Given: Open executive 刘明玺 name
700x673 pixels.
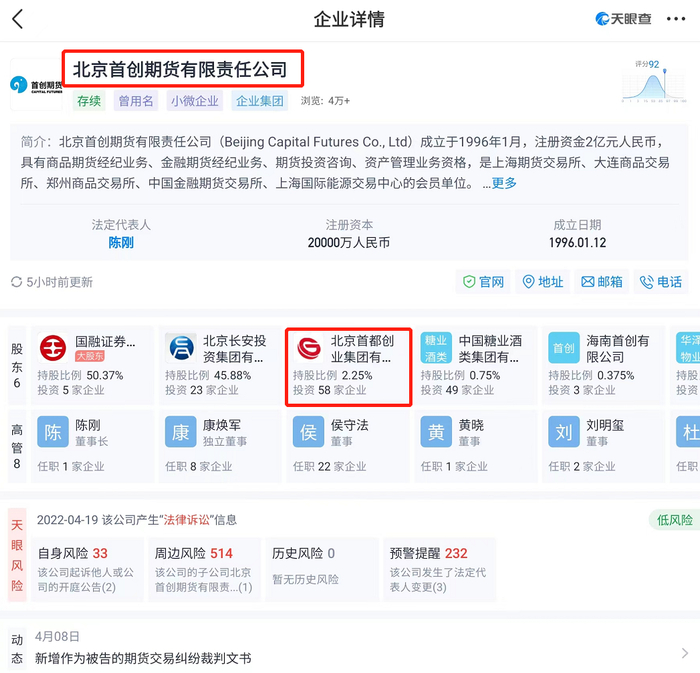Looking at the screenshot, I should click(605, 425).
